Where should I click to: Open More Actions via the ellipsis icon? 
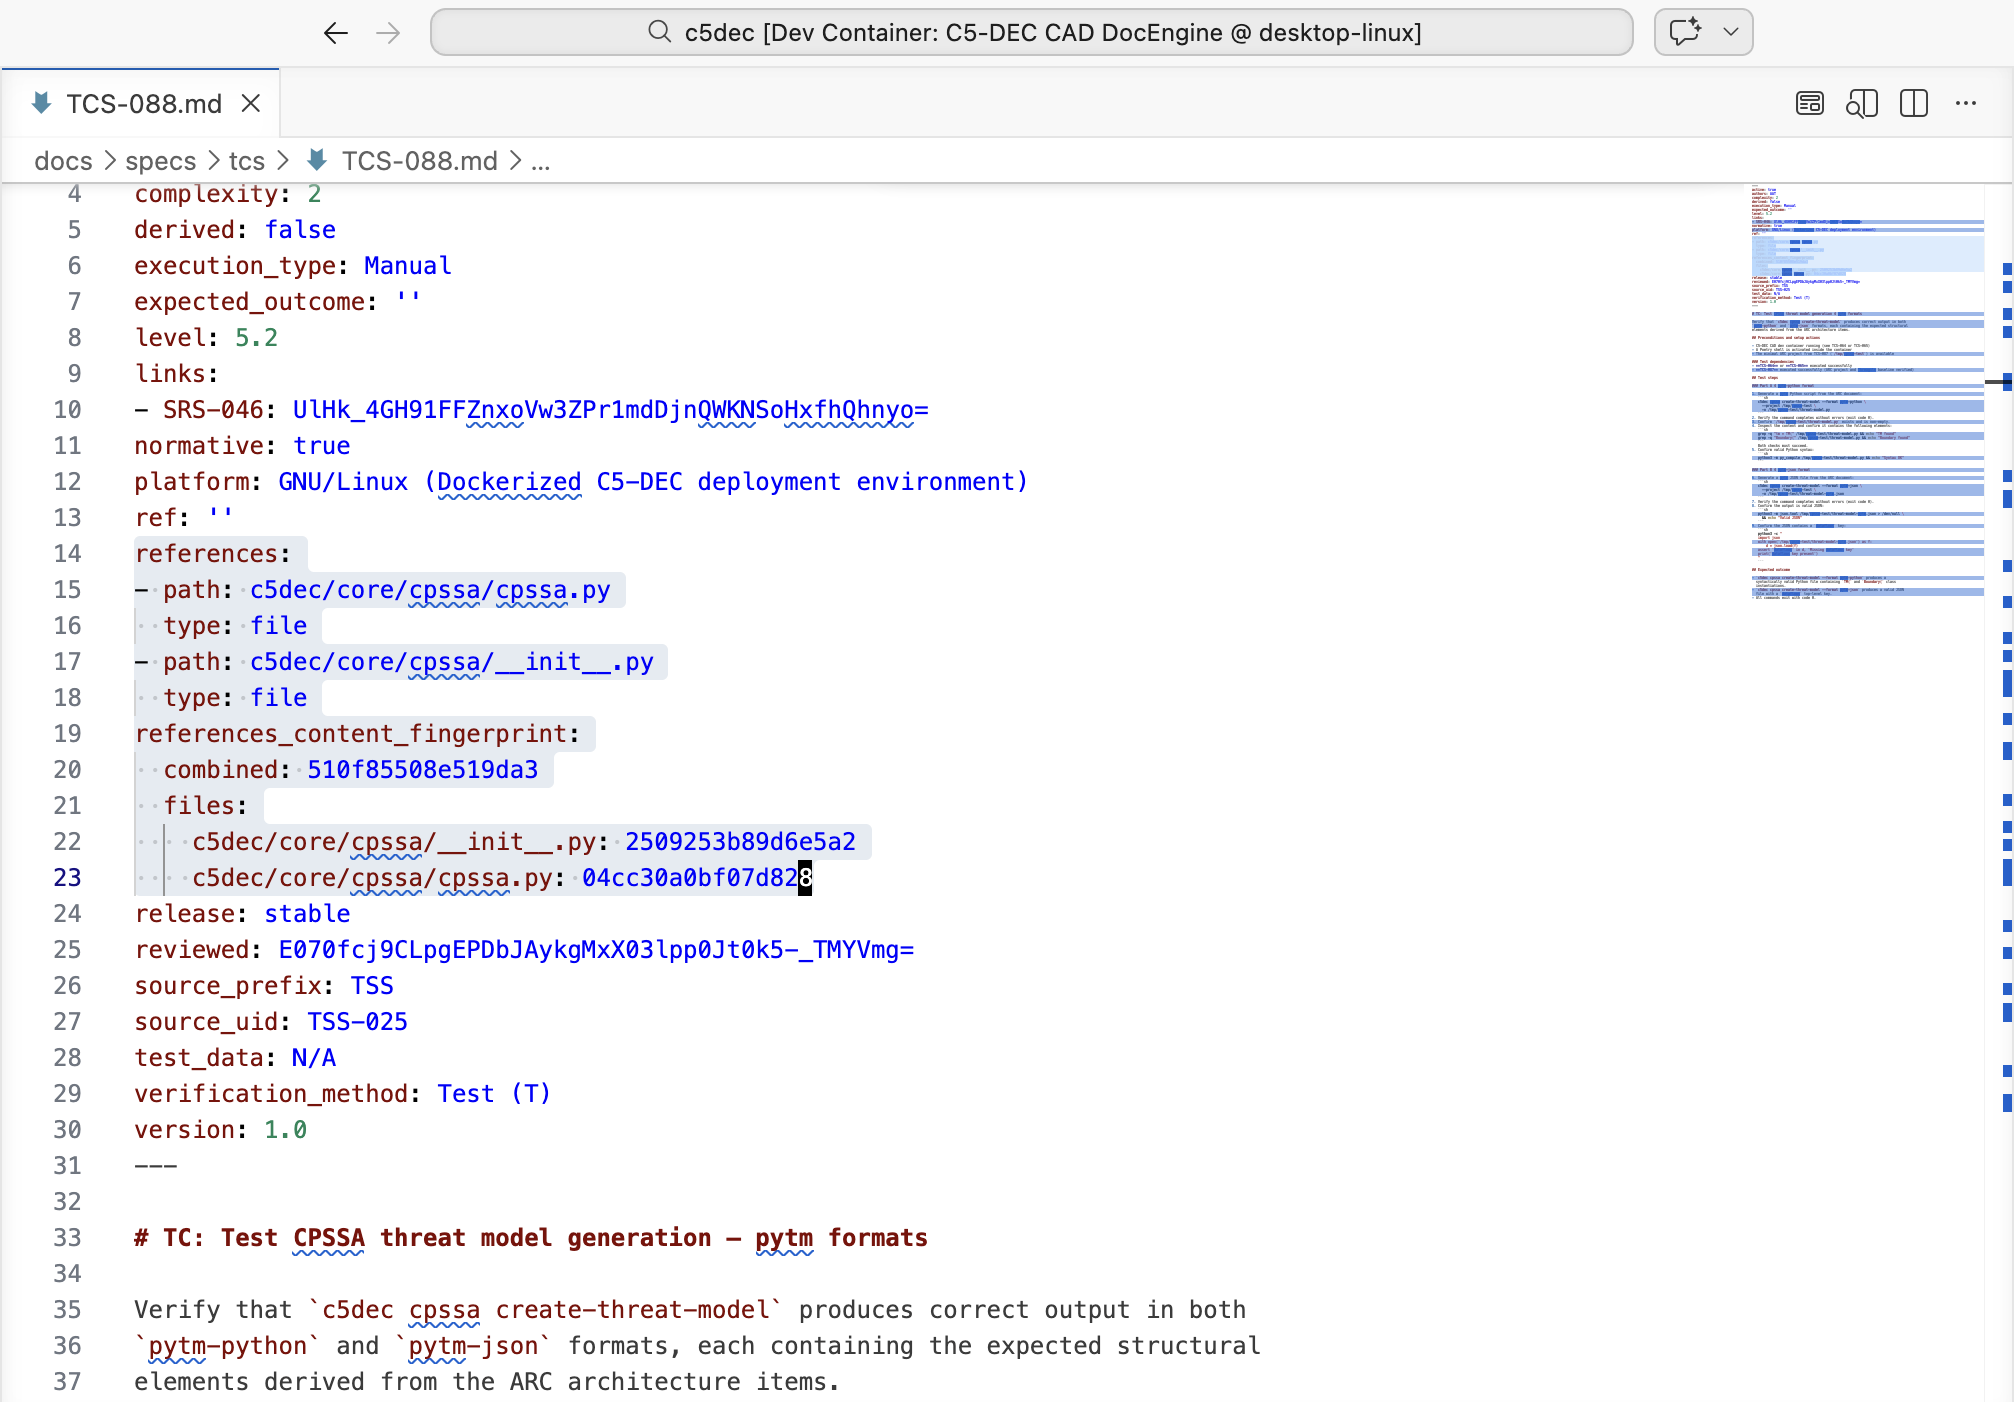1964,103
